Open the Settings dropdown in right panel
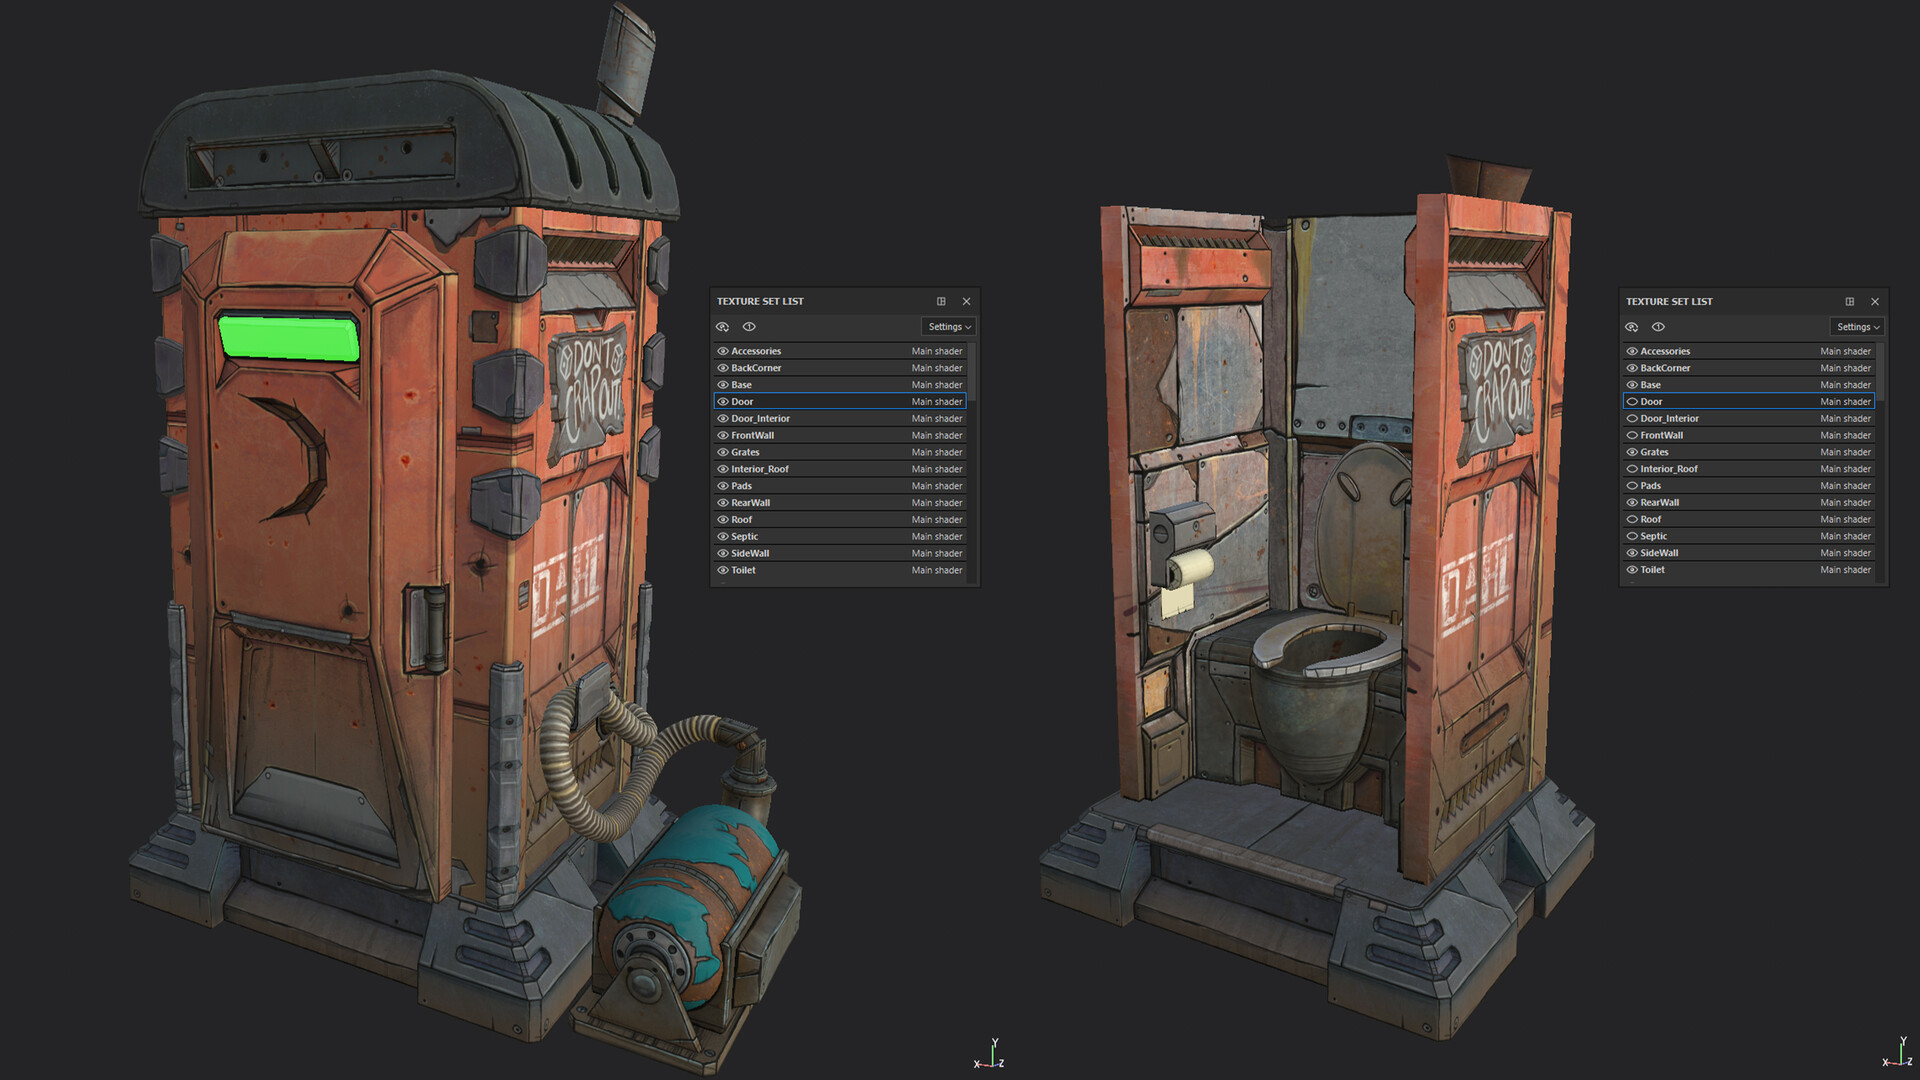This screenshot has height=1080, width=1920. pos(1856,326)
